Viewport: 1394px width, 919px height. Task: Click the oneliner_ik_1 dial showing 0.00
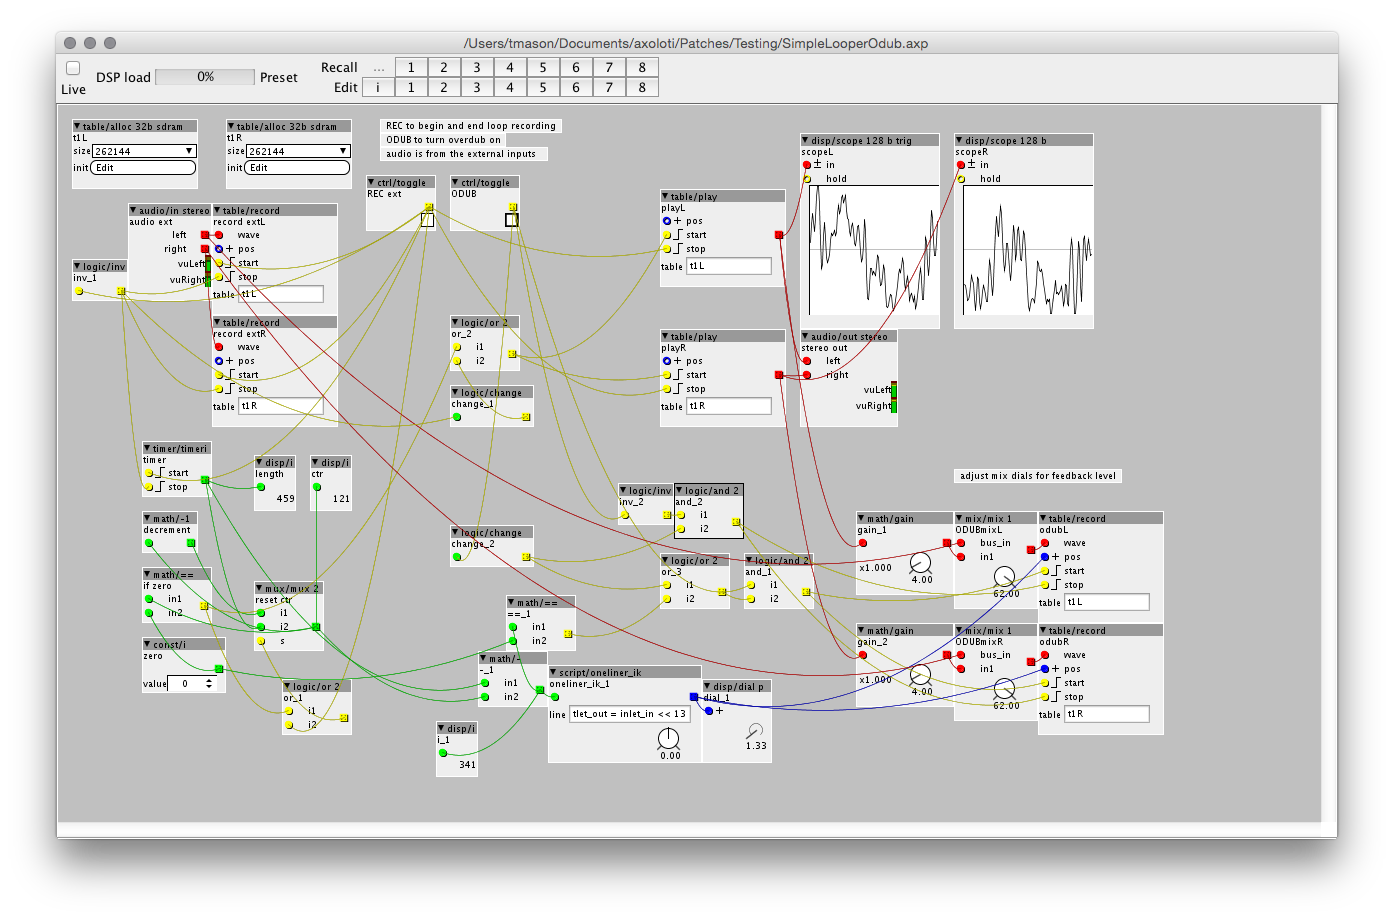point(668,738)
